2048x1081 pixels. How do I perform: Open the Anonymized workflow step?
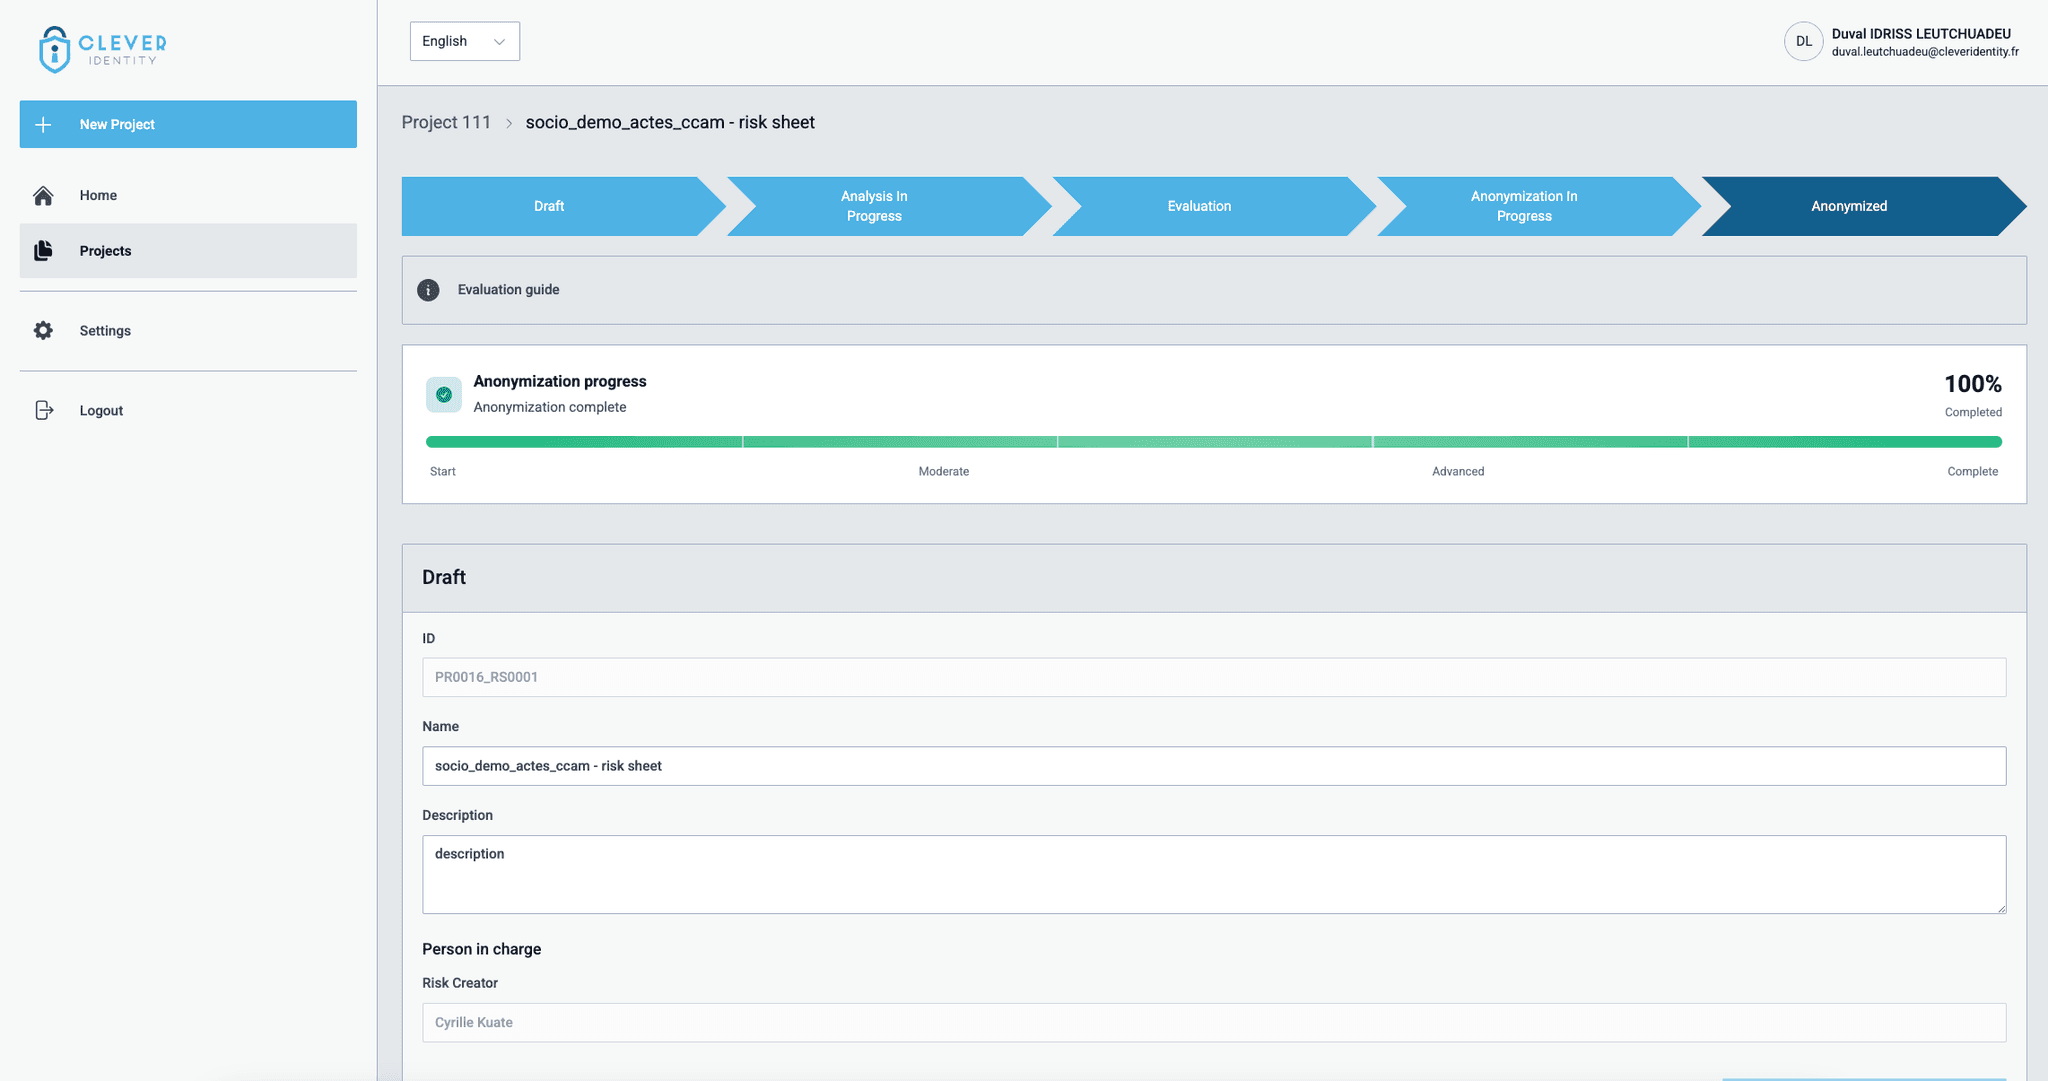1849,207
